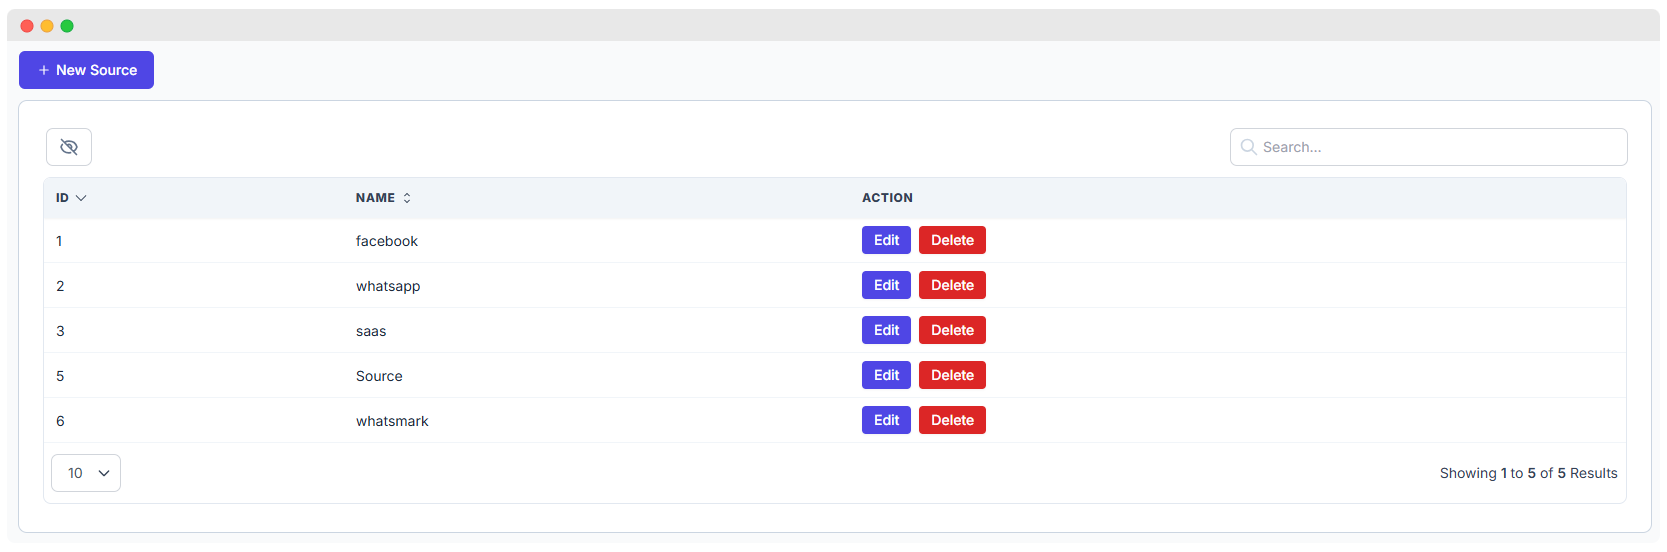This screenshot has height=552, width=1667.
Task: Delete the whatsmark source
Action: tap(952, 420)
